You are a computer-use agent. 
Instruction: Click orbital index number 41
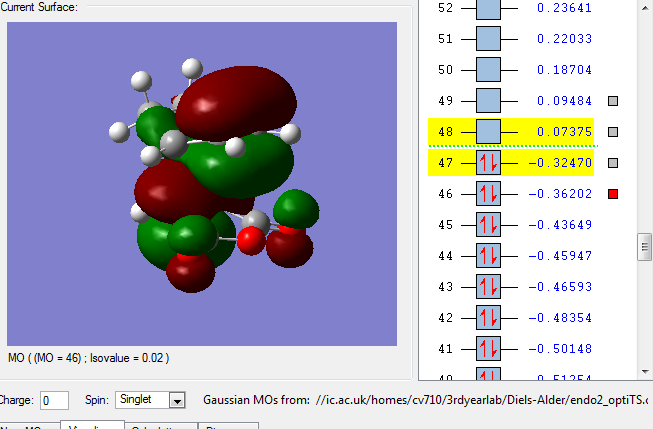click(445, 348)
